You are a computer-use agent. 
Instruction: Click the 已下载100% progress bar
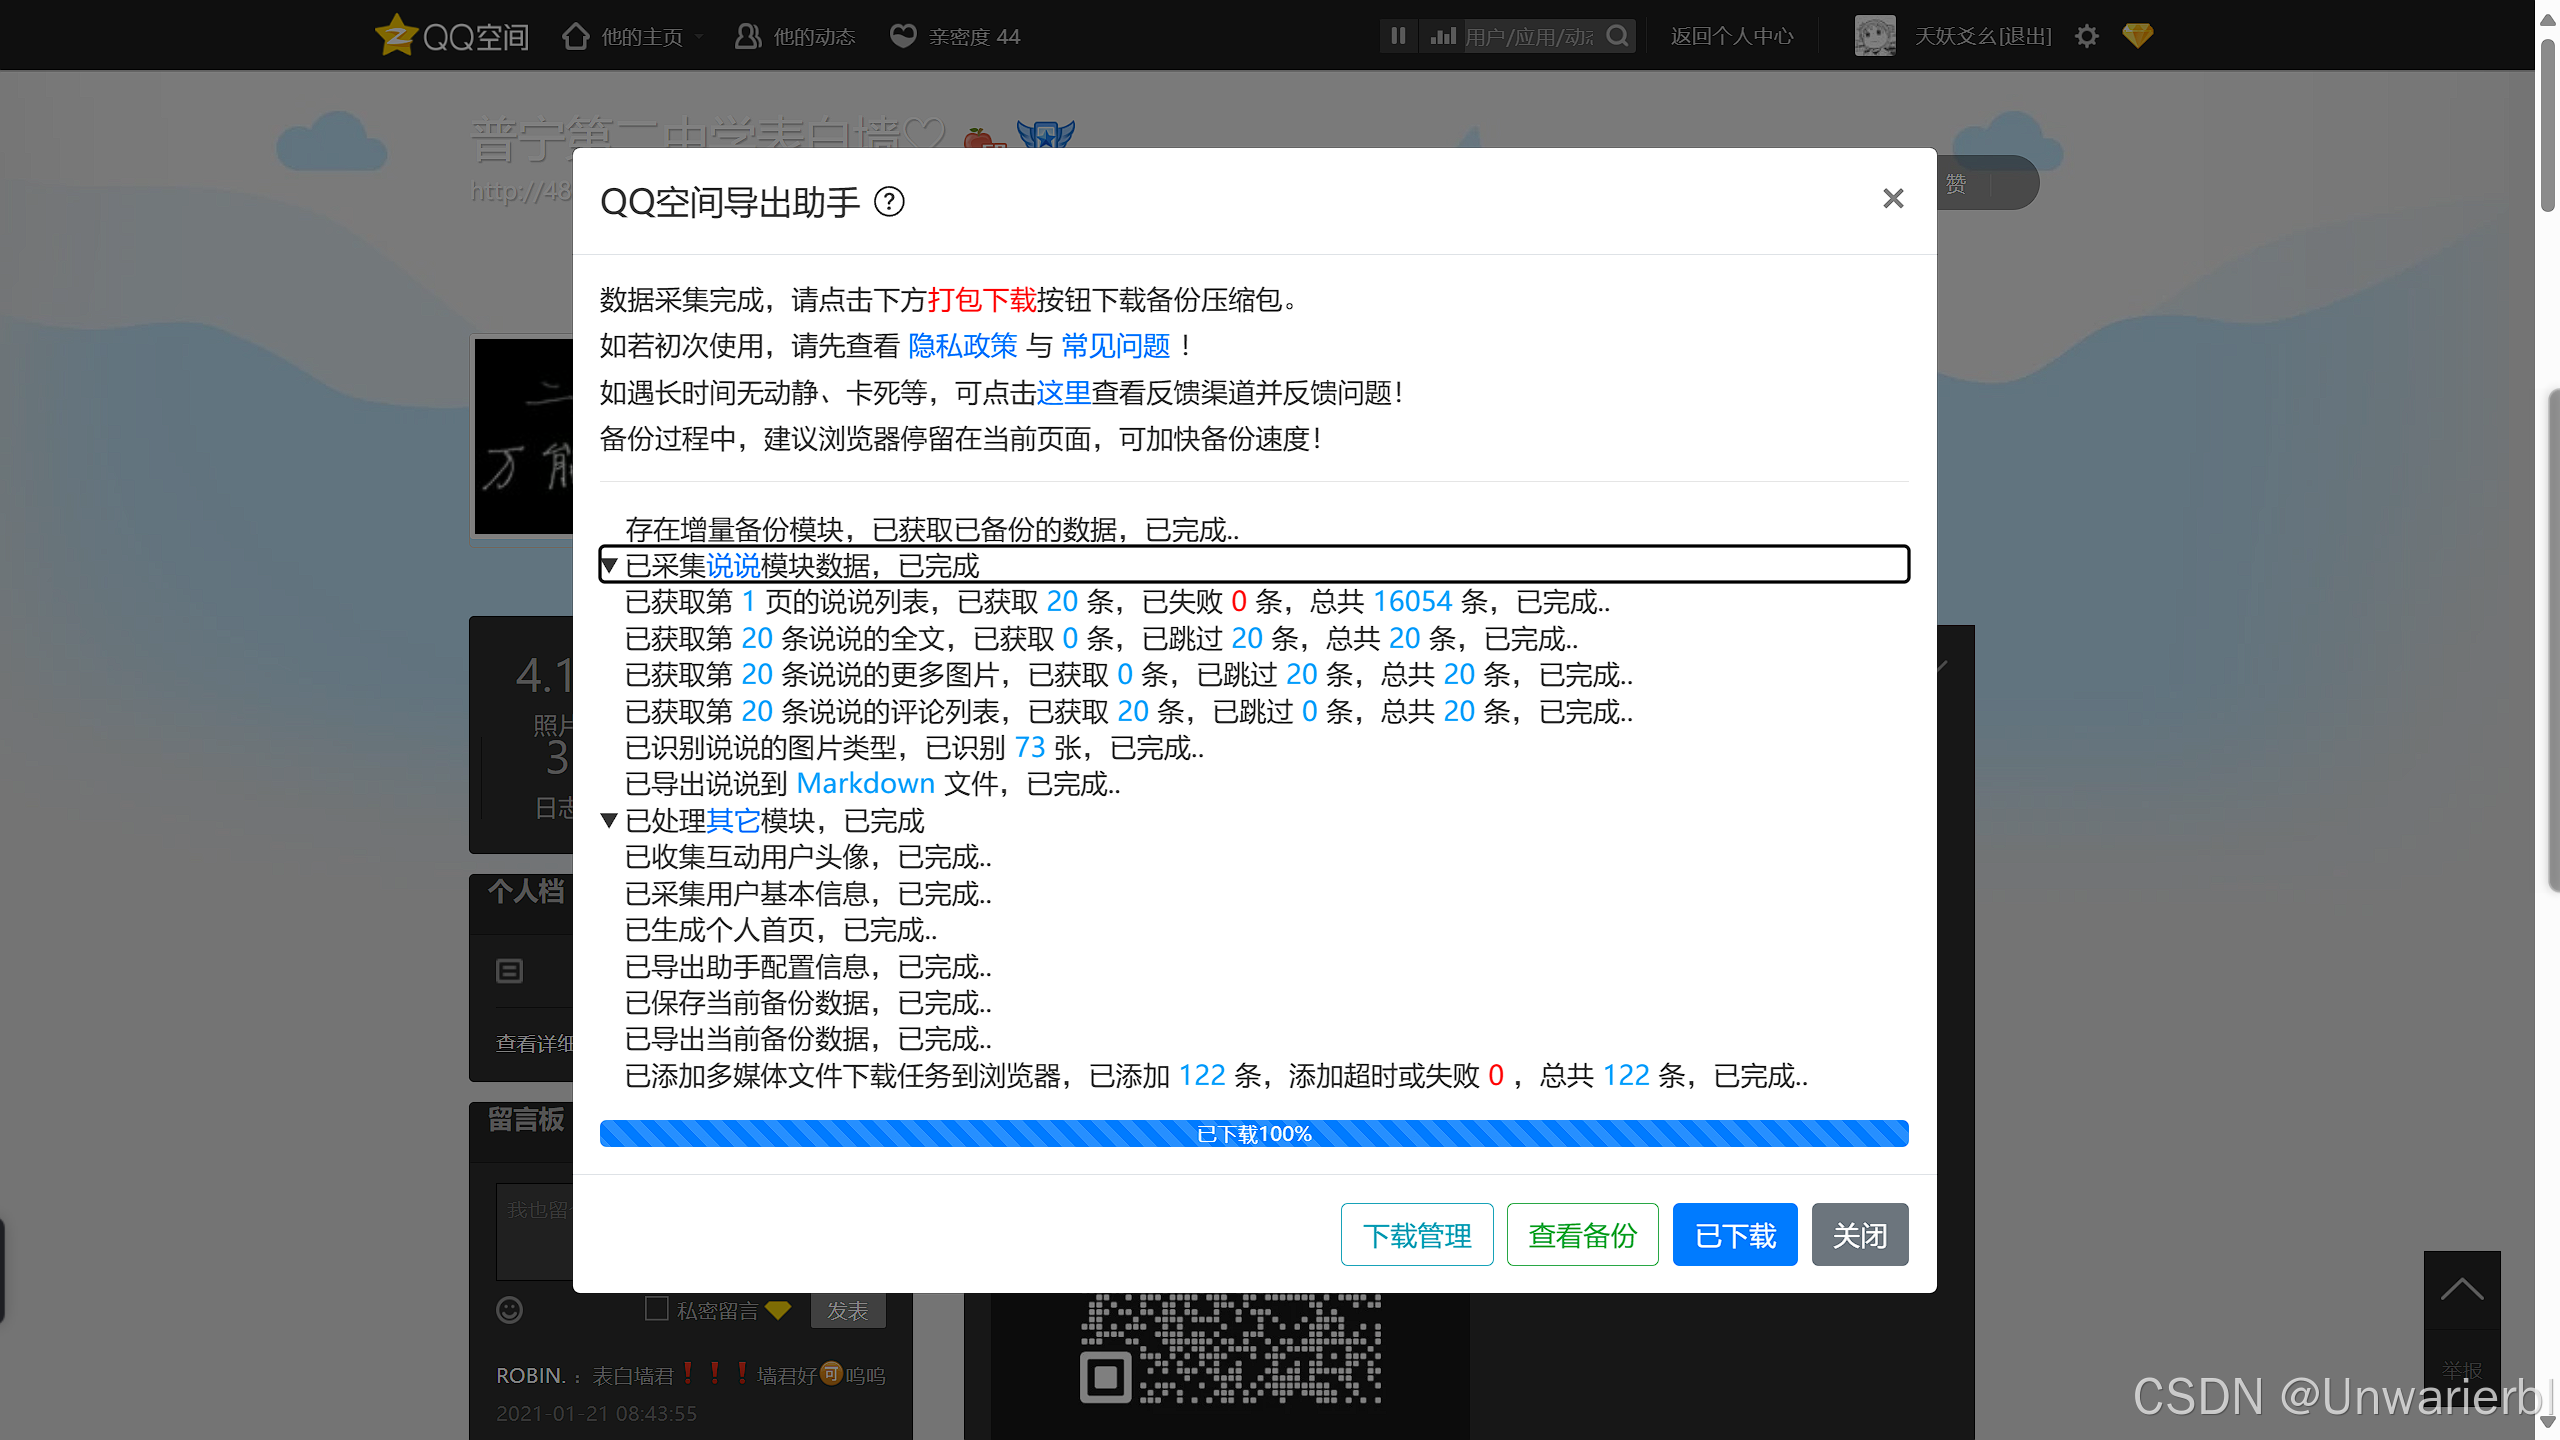[1254, 1134]
